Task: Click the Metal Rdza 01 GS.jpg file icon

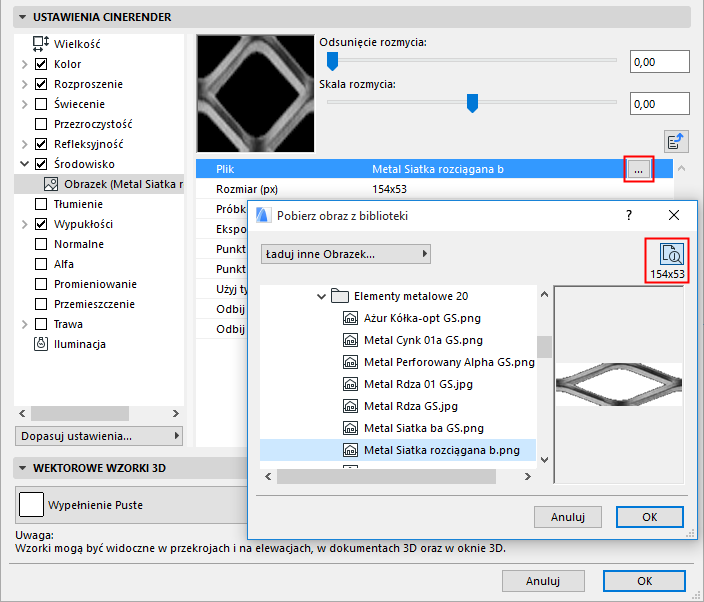Action: [350, 384]
